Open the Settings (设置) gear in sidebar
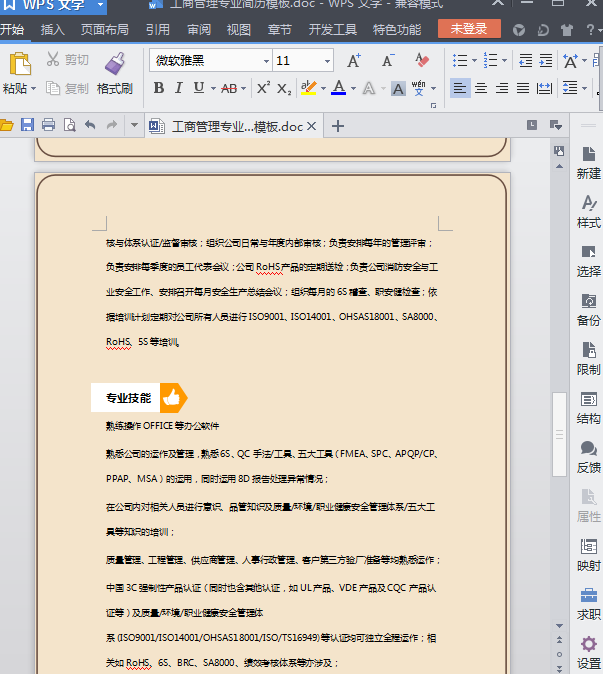This screenshot has width=603, height=674. [x=588, y=653]
